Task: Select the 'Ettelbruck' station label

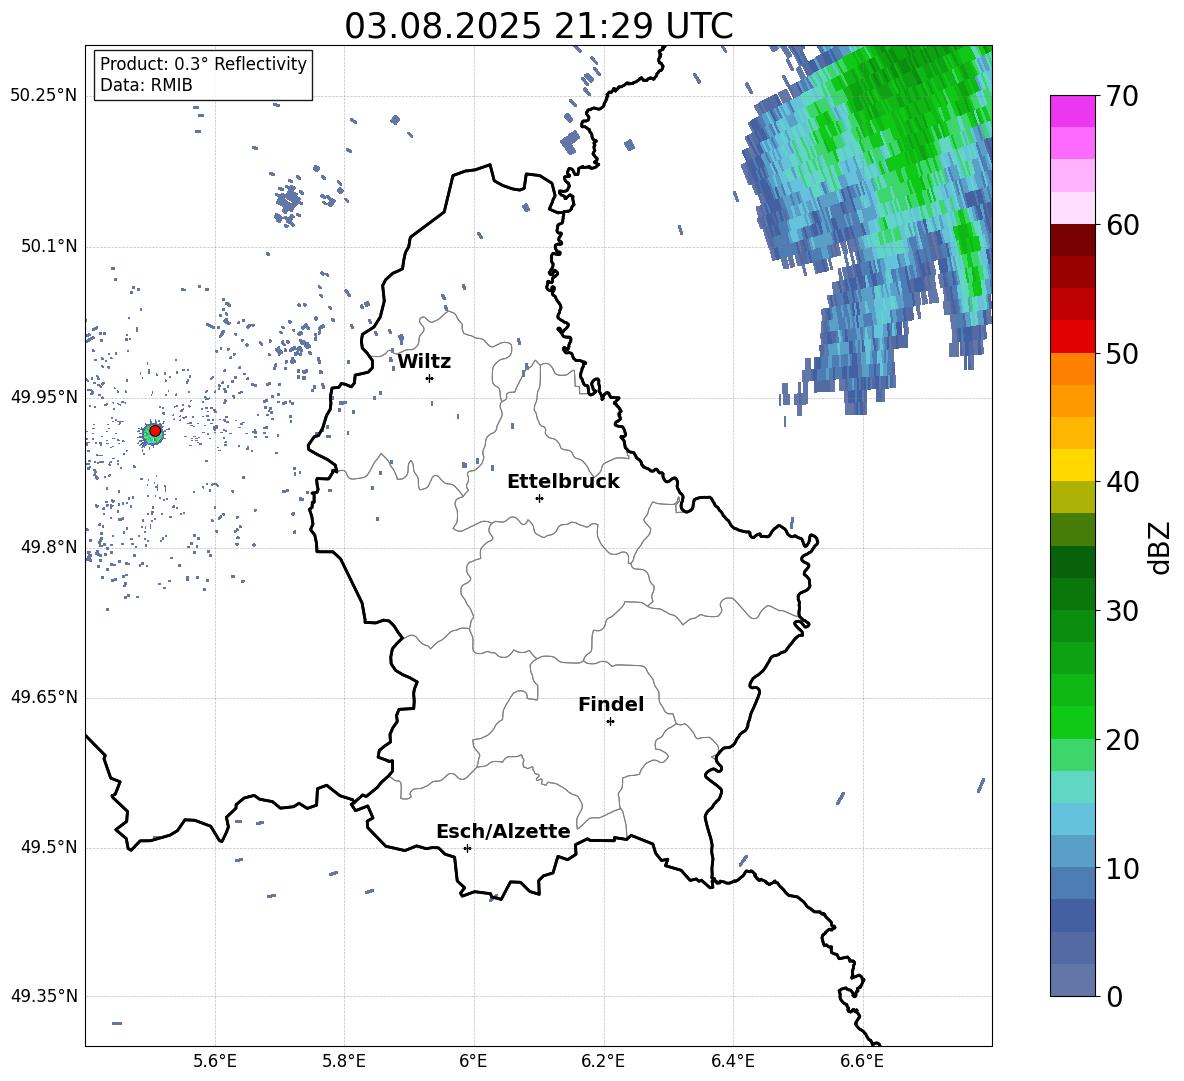Action: pyautogui.click(x=563, y=482)
